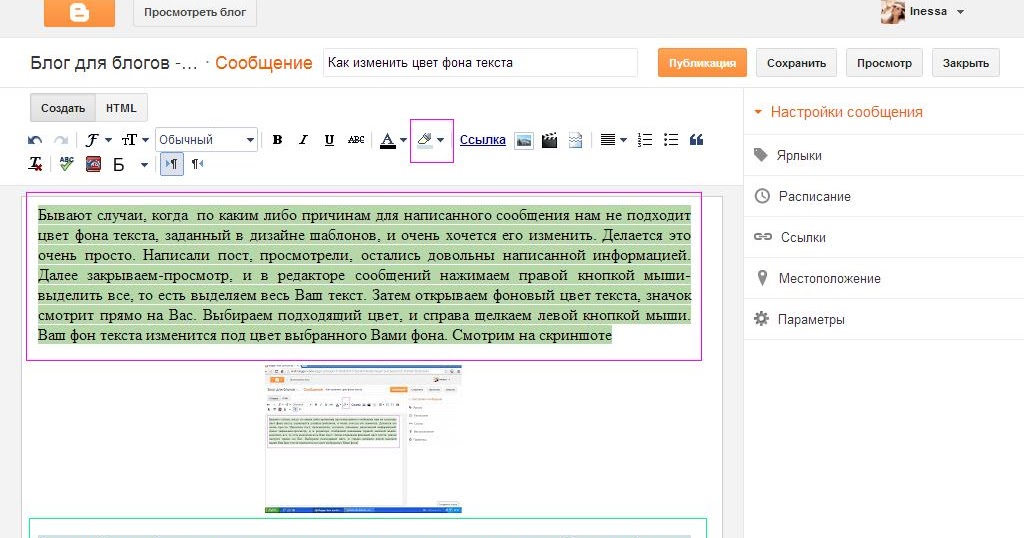
Task: Click the orange Blogger logo
Action: [x=79, y=12]
